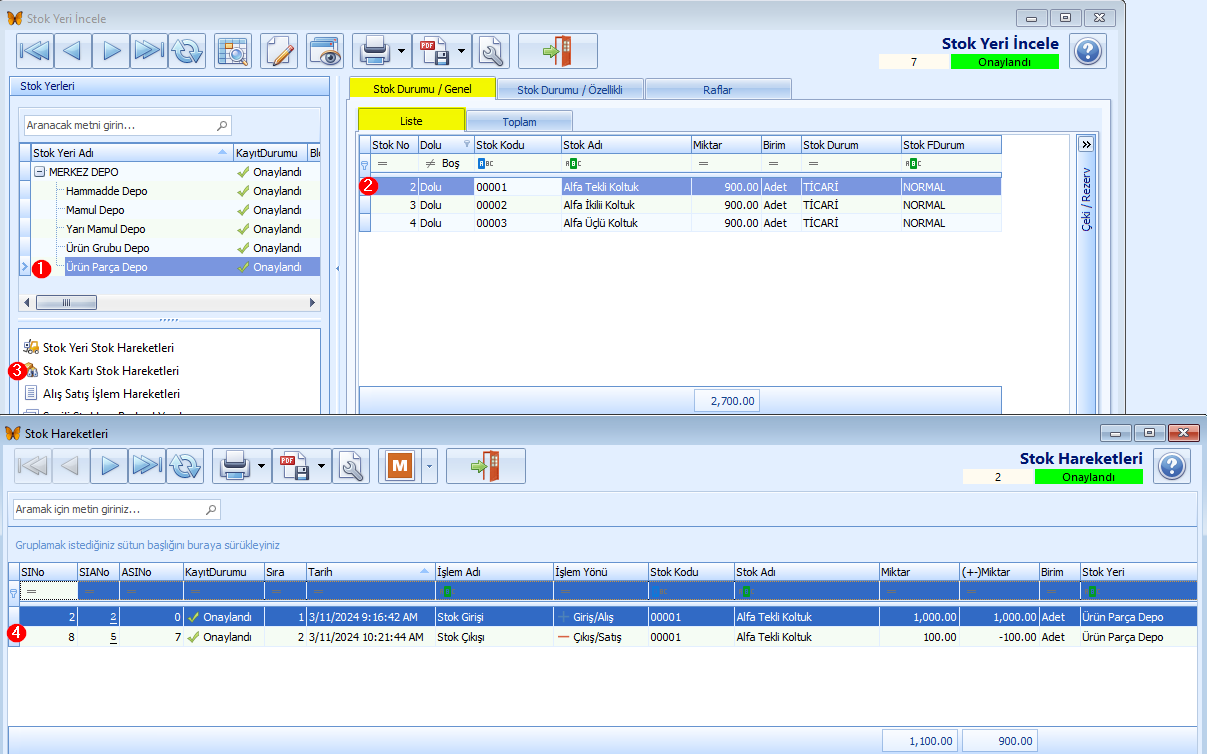Screen dimensions: 1207x754
Task: Go to first record in Stok Yeri İncele
Action: (35, 50)
